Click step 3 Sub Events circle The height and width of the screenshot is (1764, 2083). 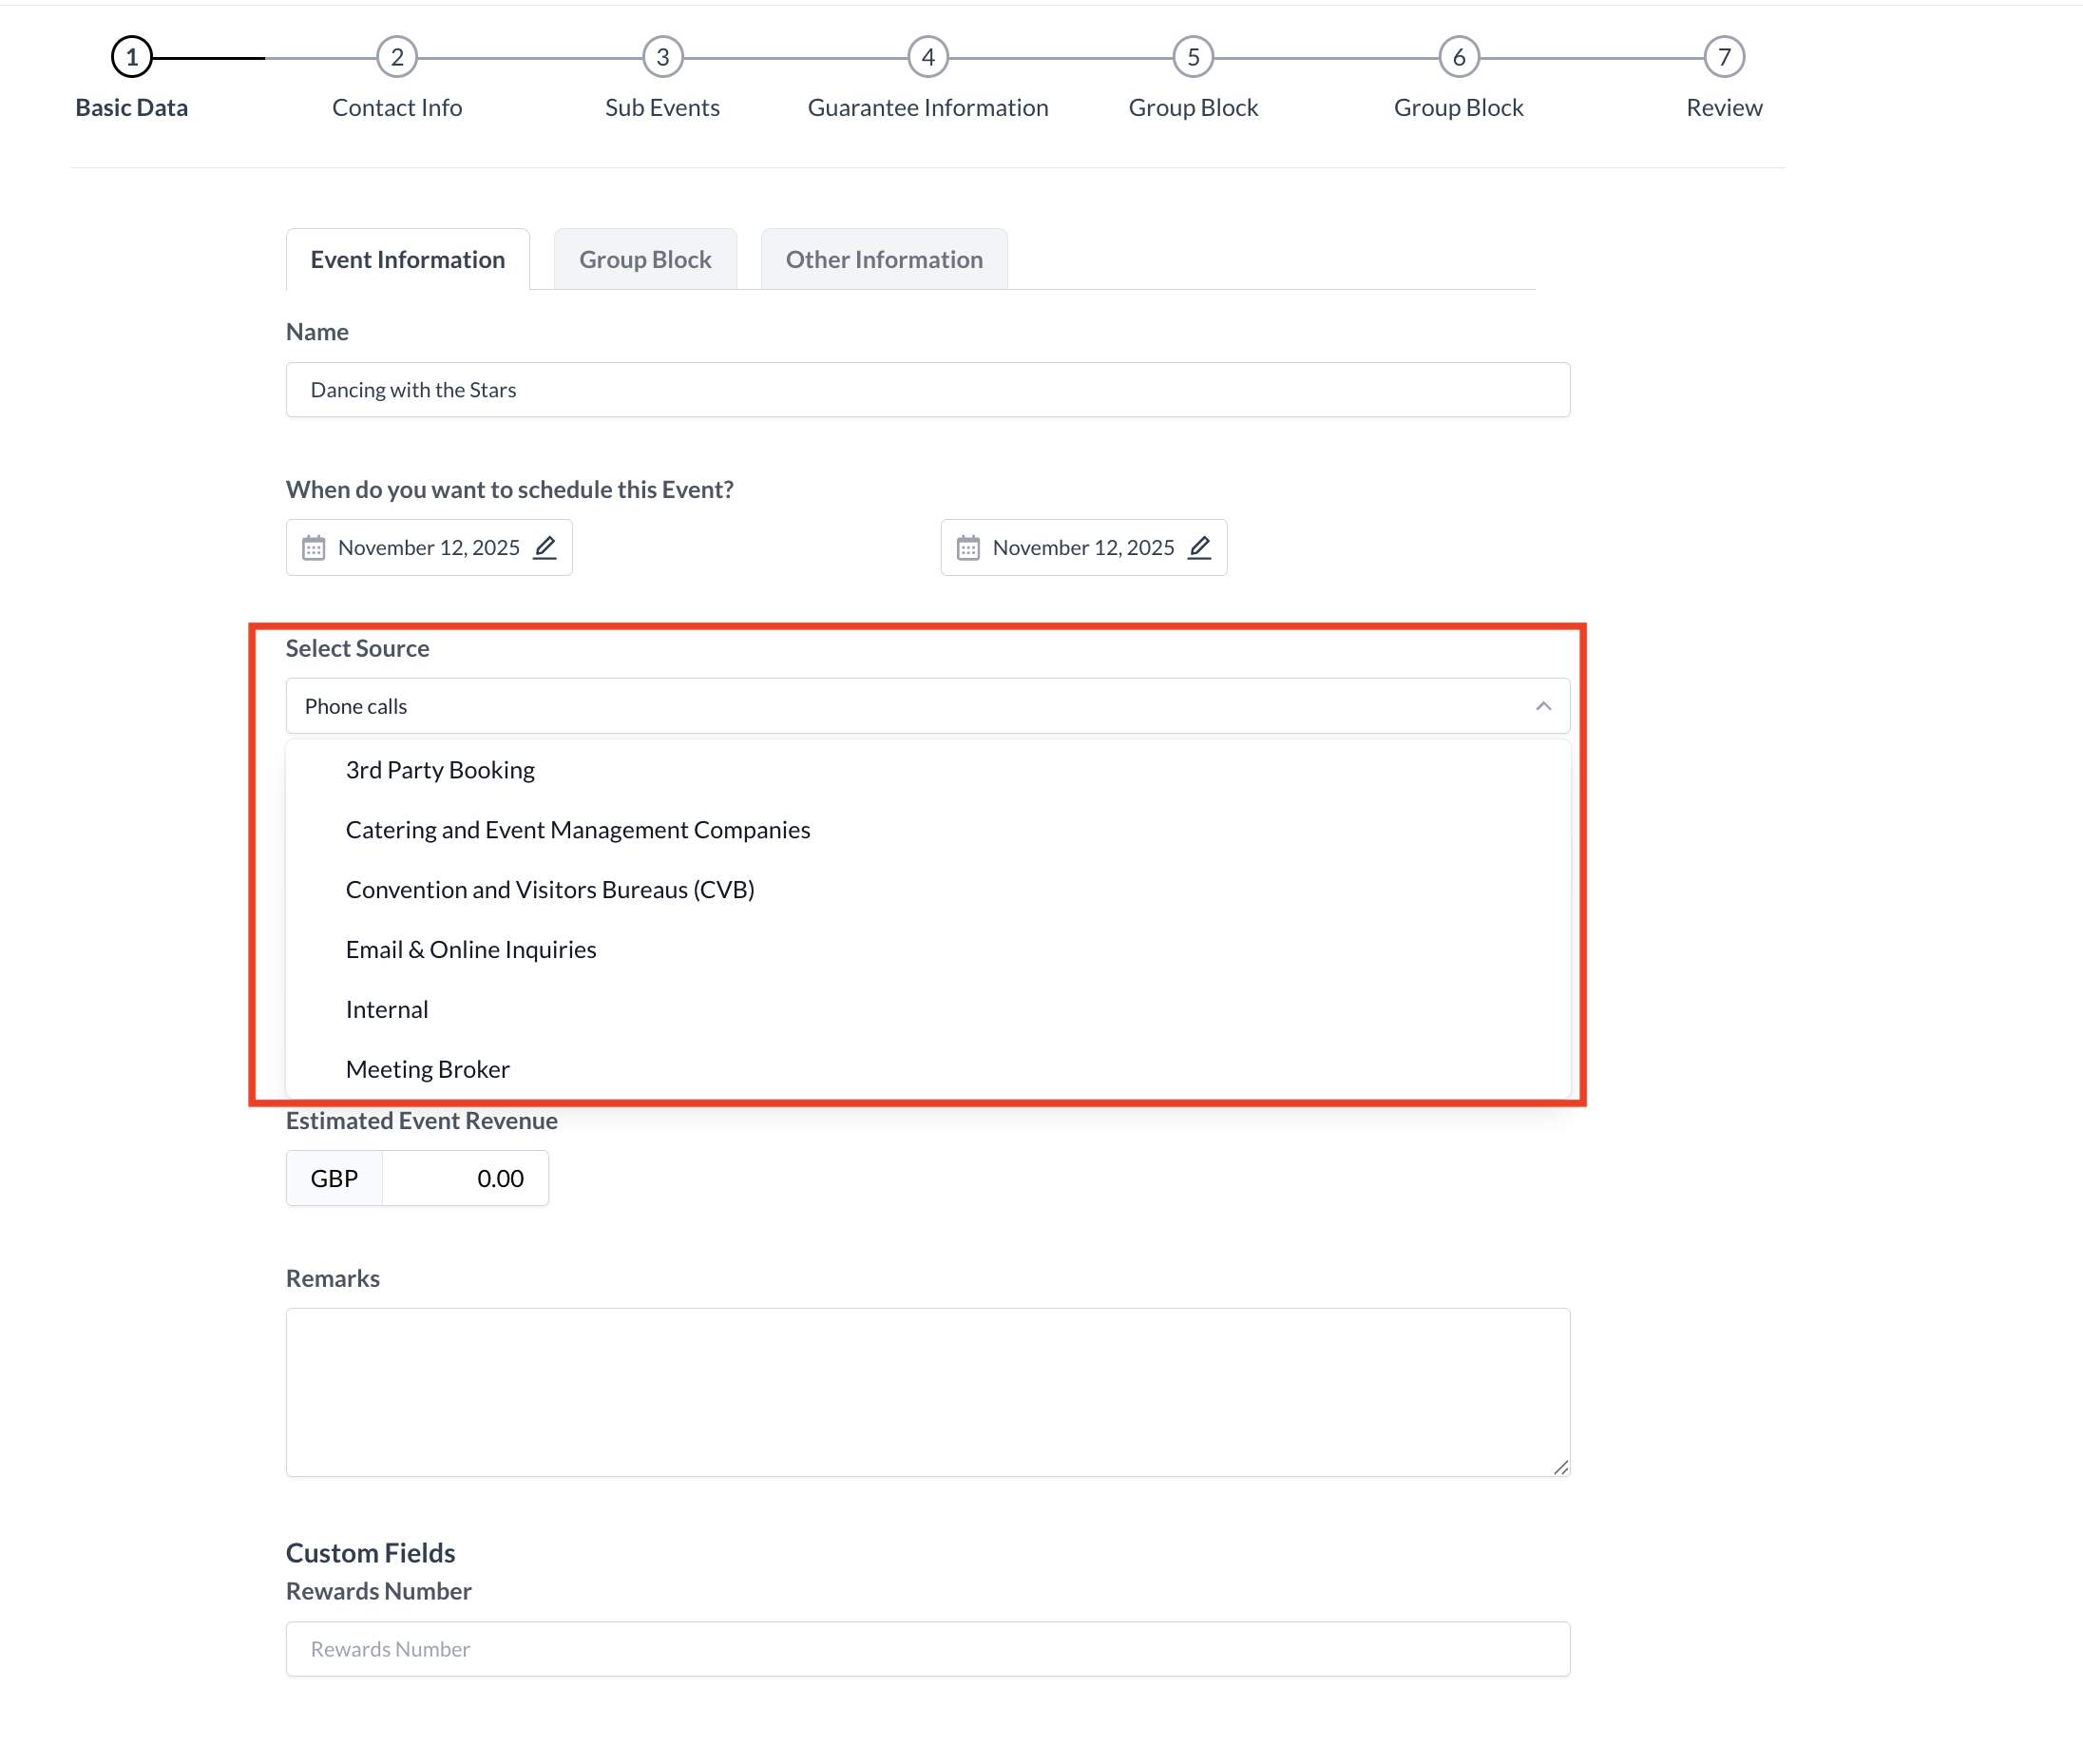coord(662,56)
